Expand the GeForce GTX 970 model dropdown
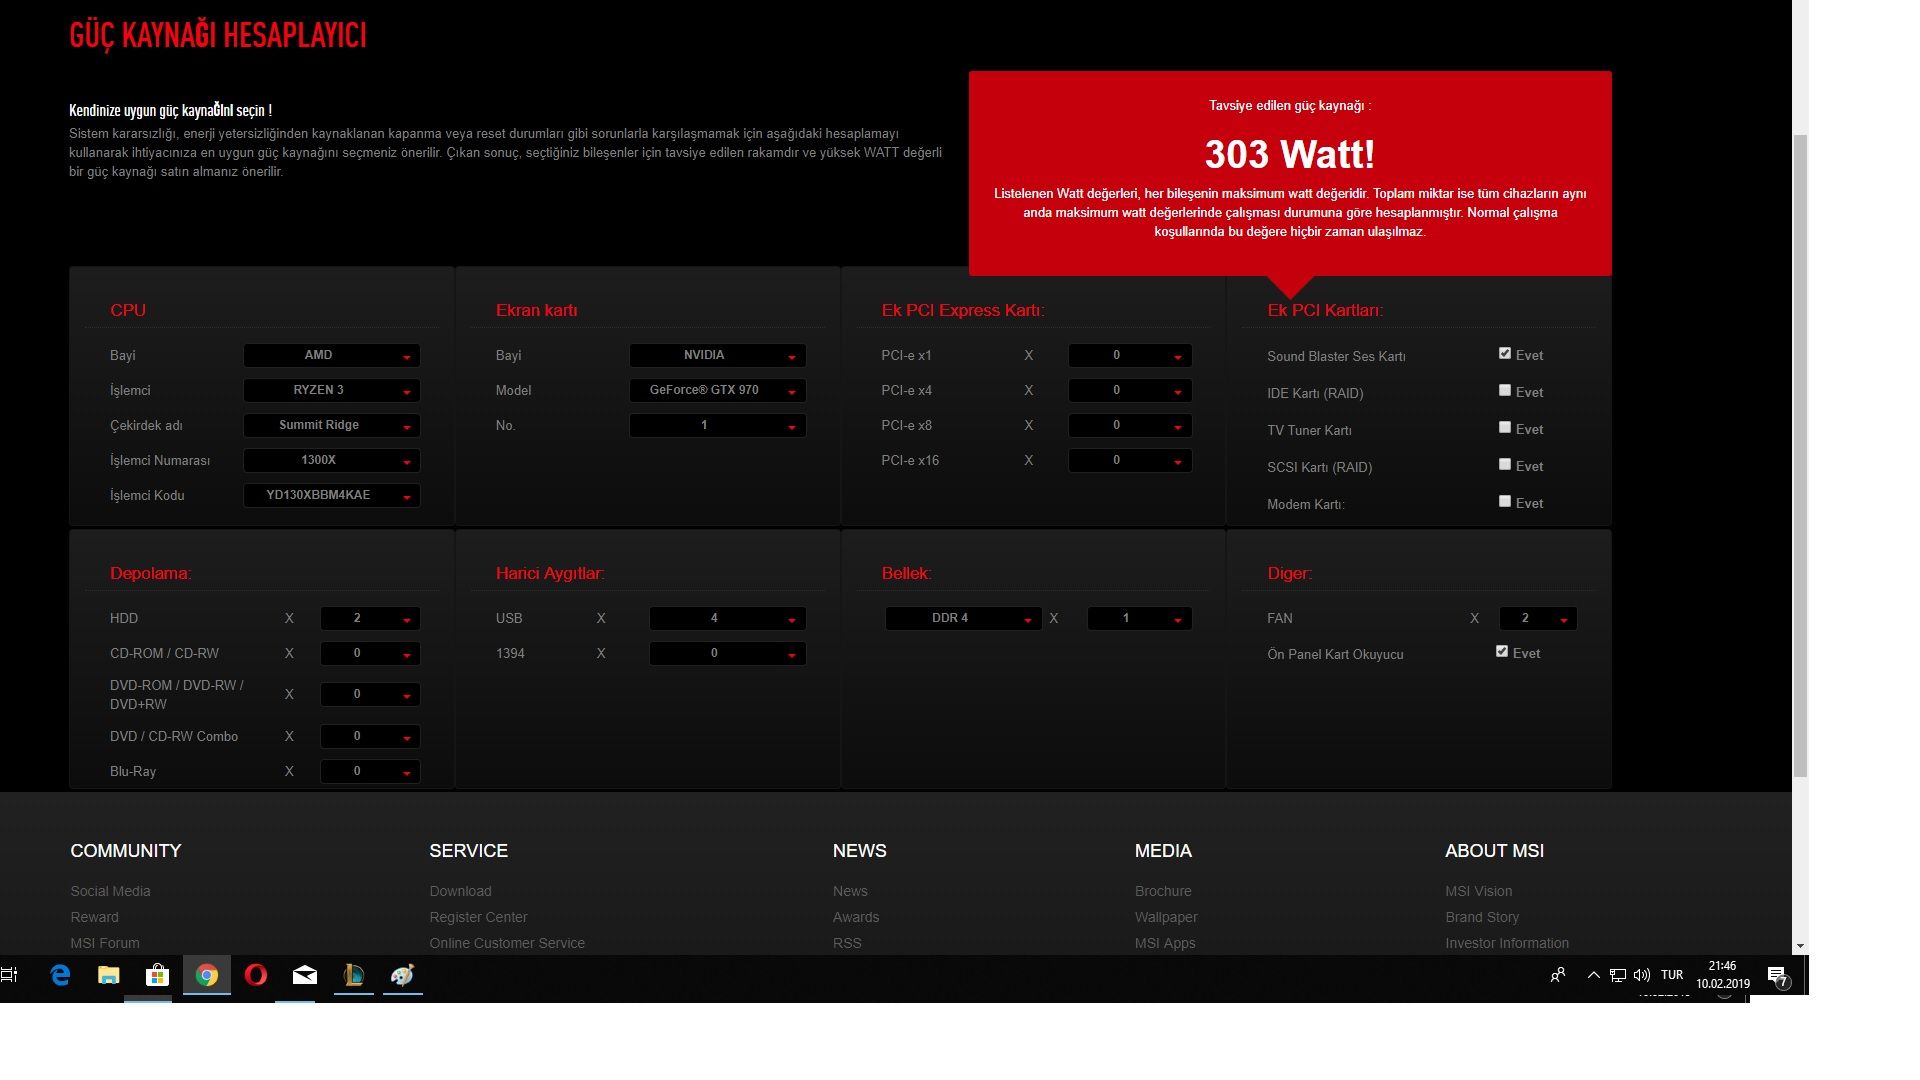This screenshot has height=1080, width=1920. click(717, 391)
